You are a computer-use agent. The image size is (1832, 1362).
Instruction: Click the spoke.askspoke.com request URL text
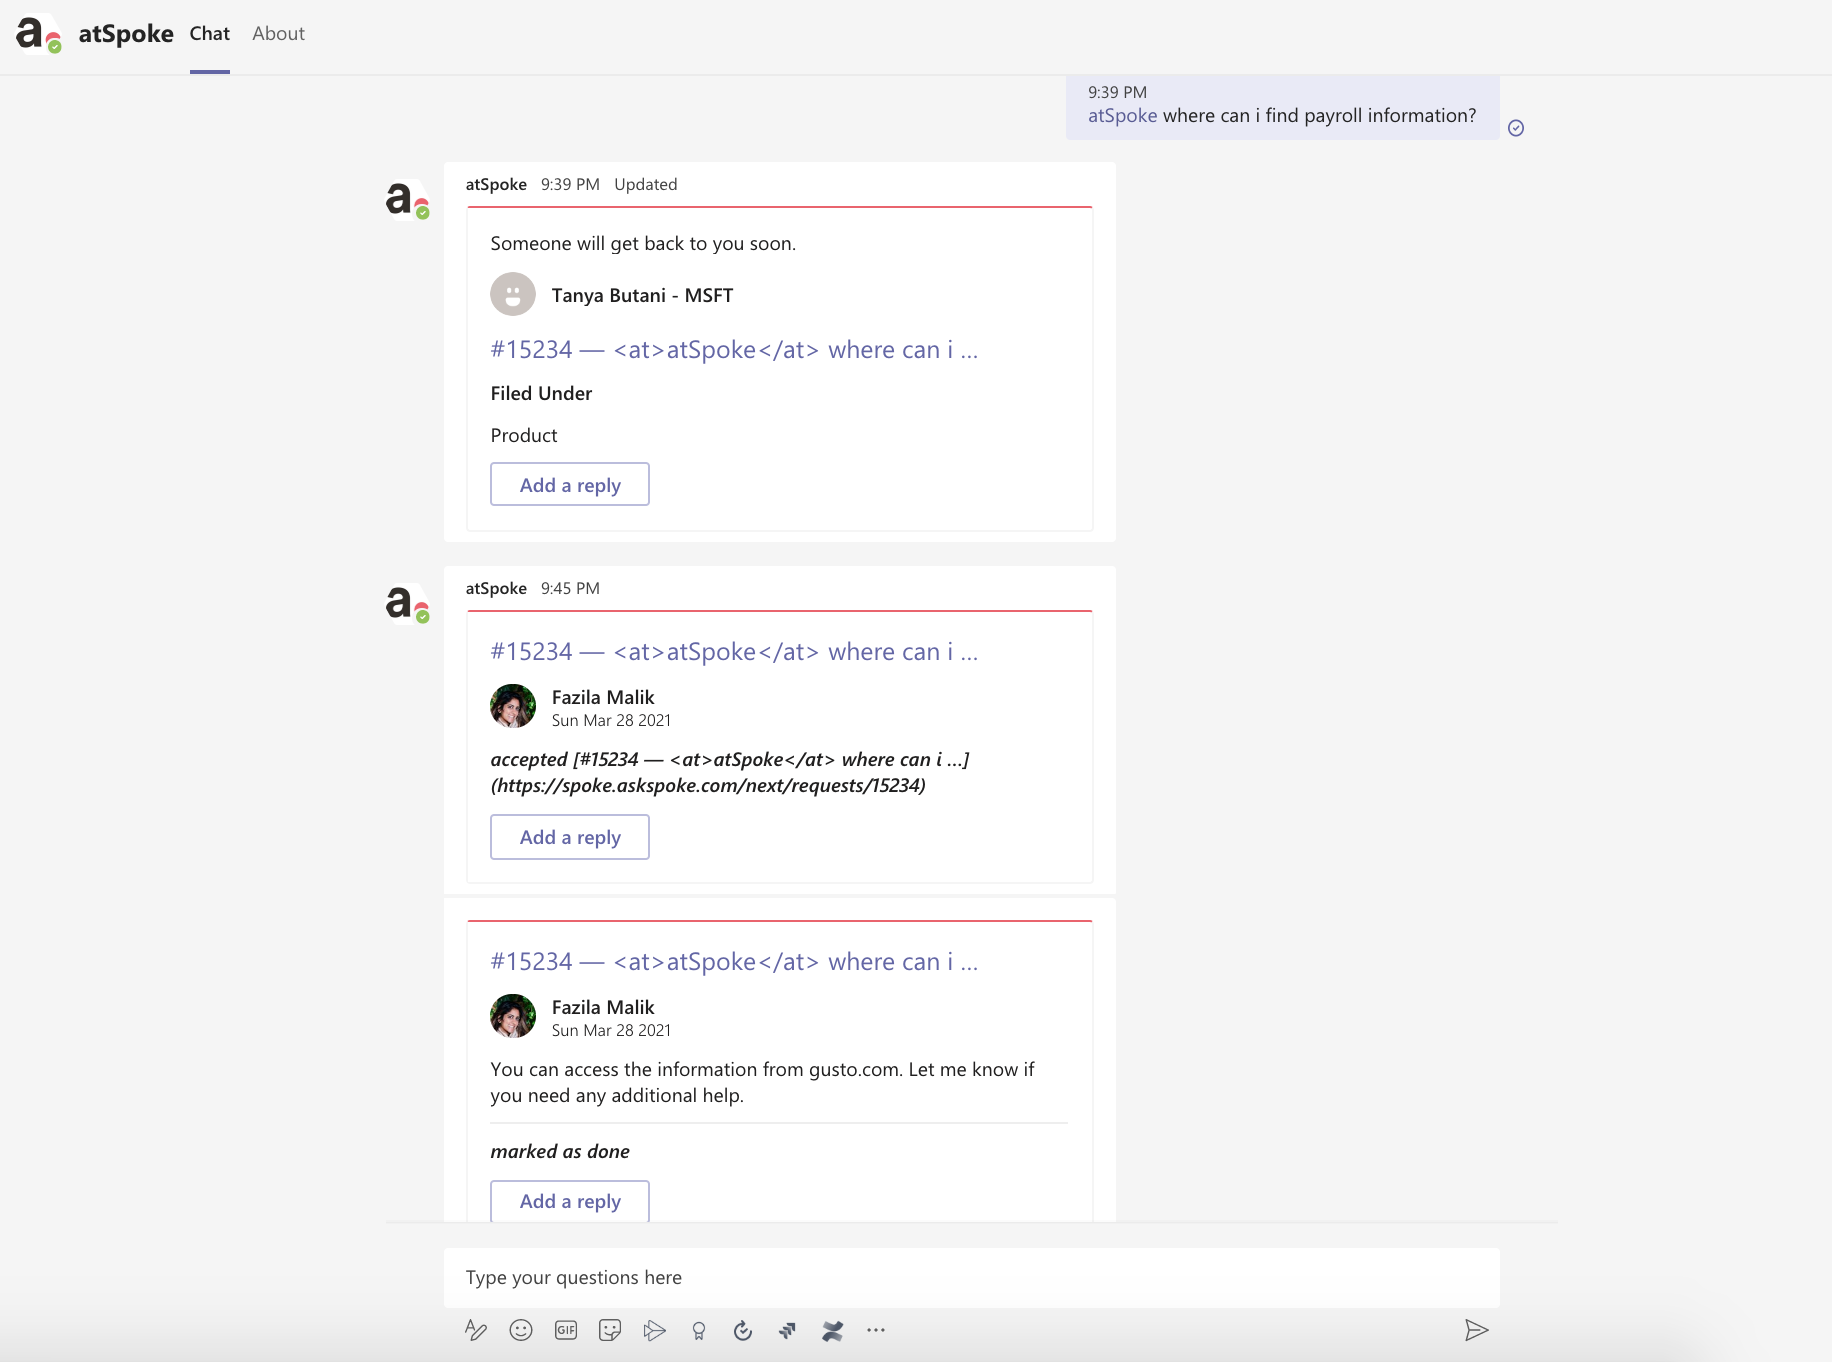708,785
